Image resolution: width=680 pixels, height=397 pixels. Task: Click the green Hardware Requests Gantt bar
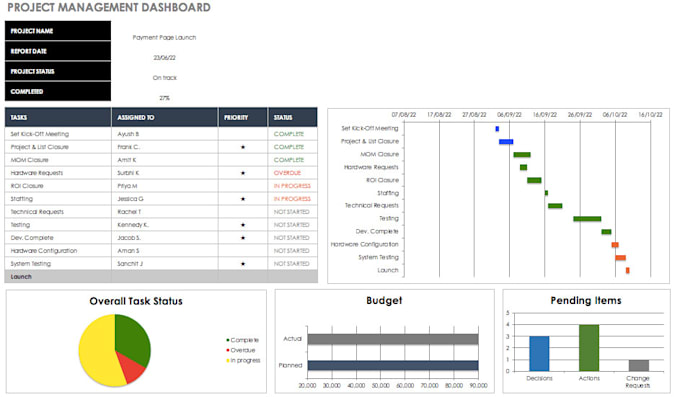point(523,167)
